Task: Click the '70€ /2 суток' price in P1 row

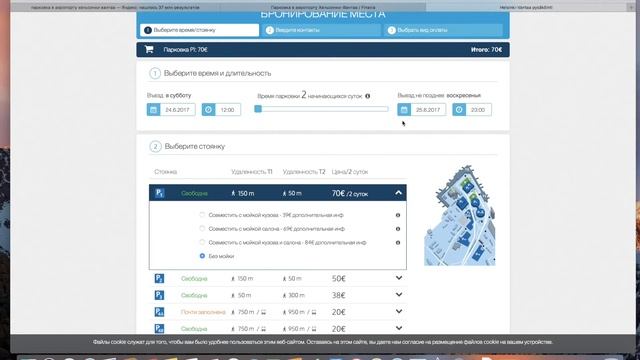Action: pos(350,193)
